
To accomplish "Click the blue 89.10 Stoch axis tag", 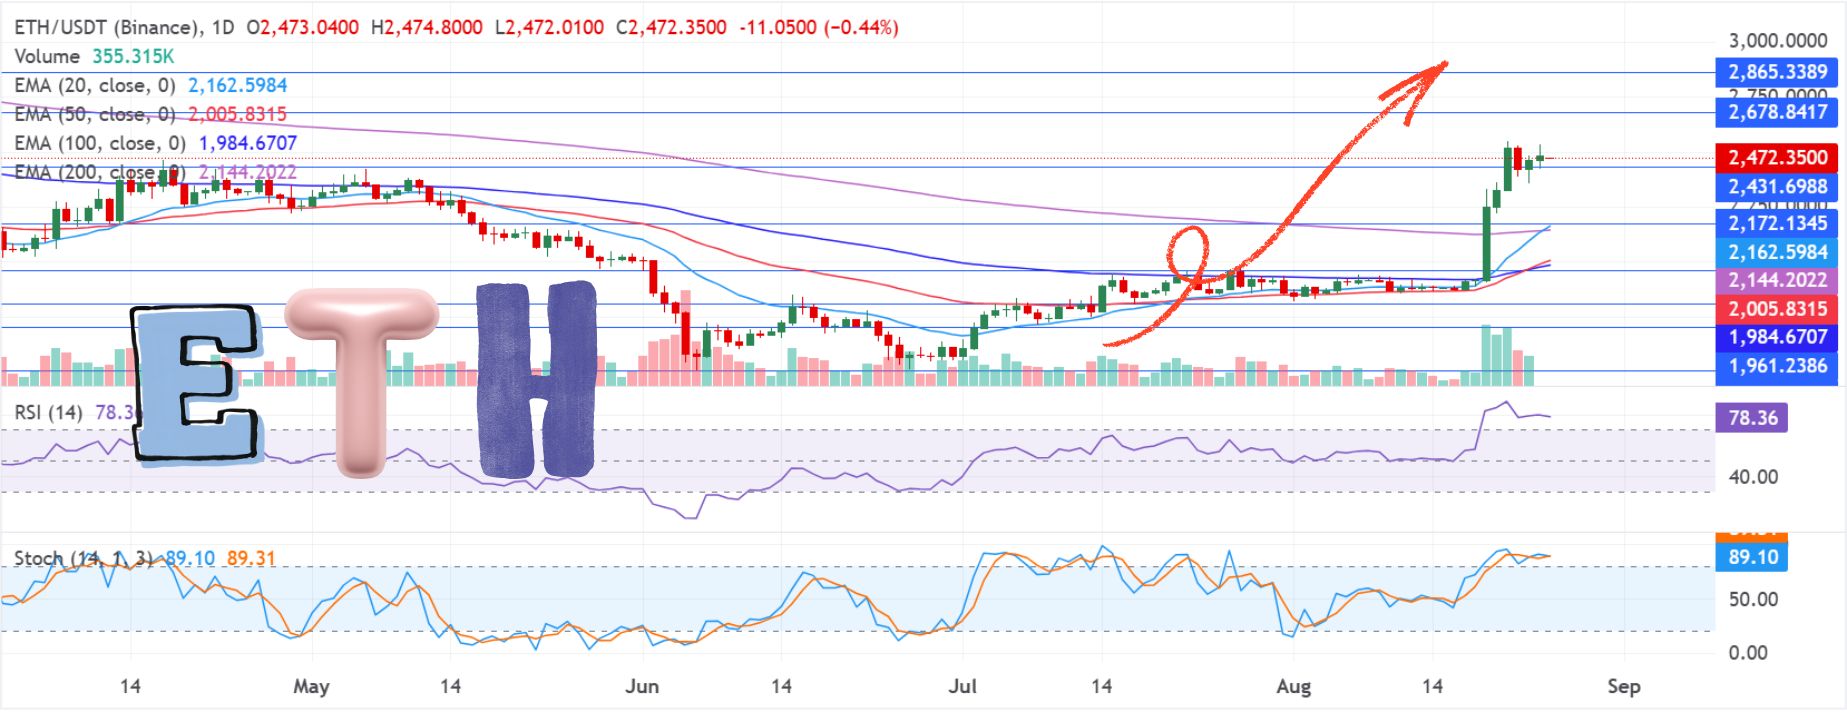I will click(x=1752, y=557).
